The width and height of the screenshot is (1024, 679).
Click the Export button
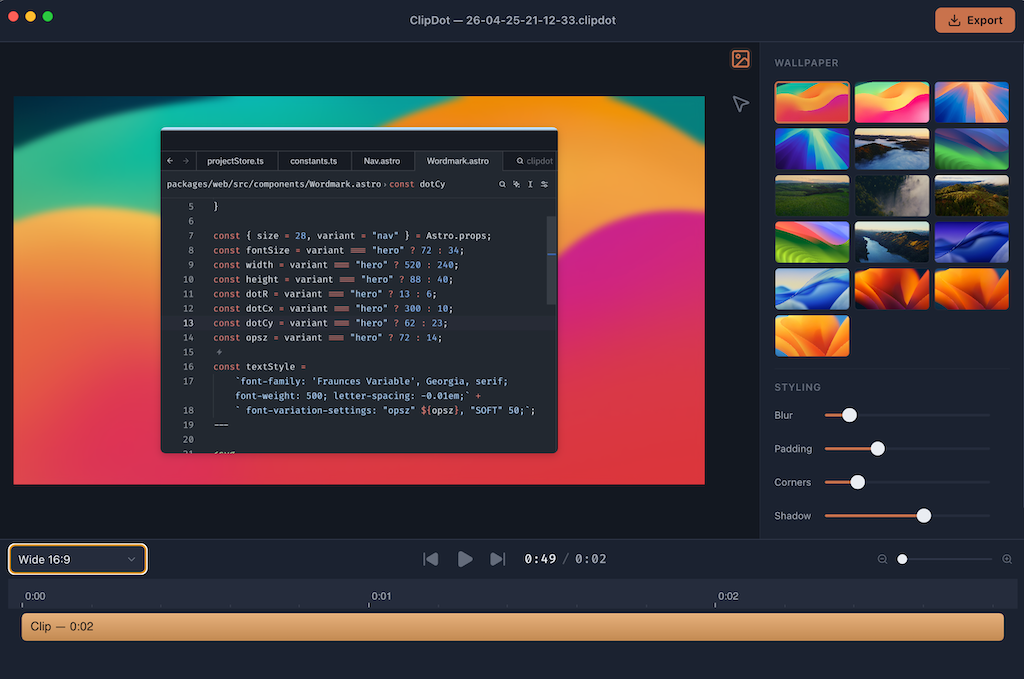[975, 20]
